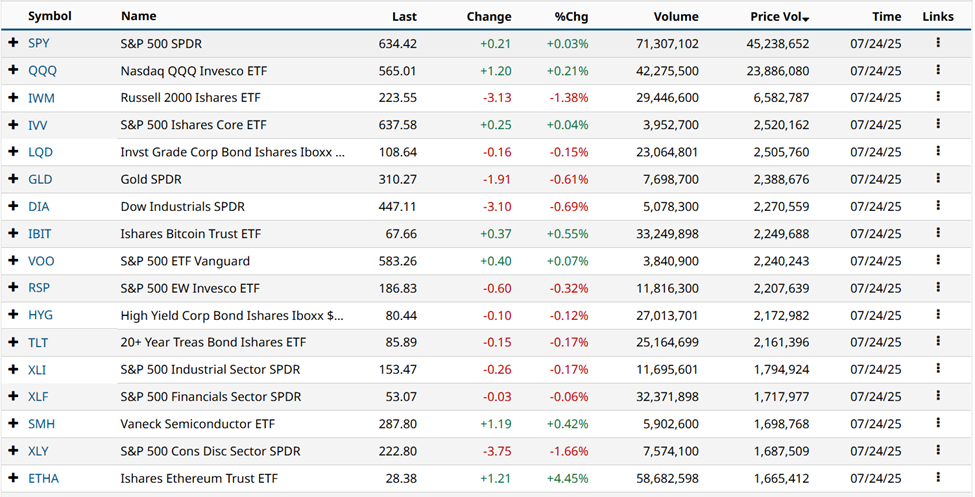
Task: Click the RSP ticker link
Action: click(39, 288)
